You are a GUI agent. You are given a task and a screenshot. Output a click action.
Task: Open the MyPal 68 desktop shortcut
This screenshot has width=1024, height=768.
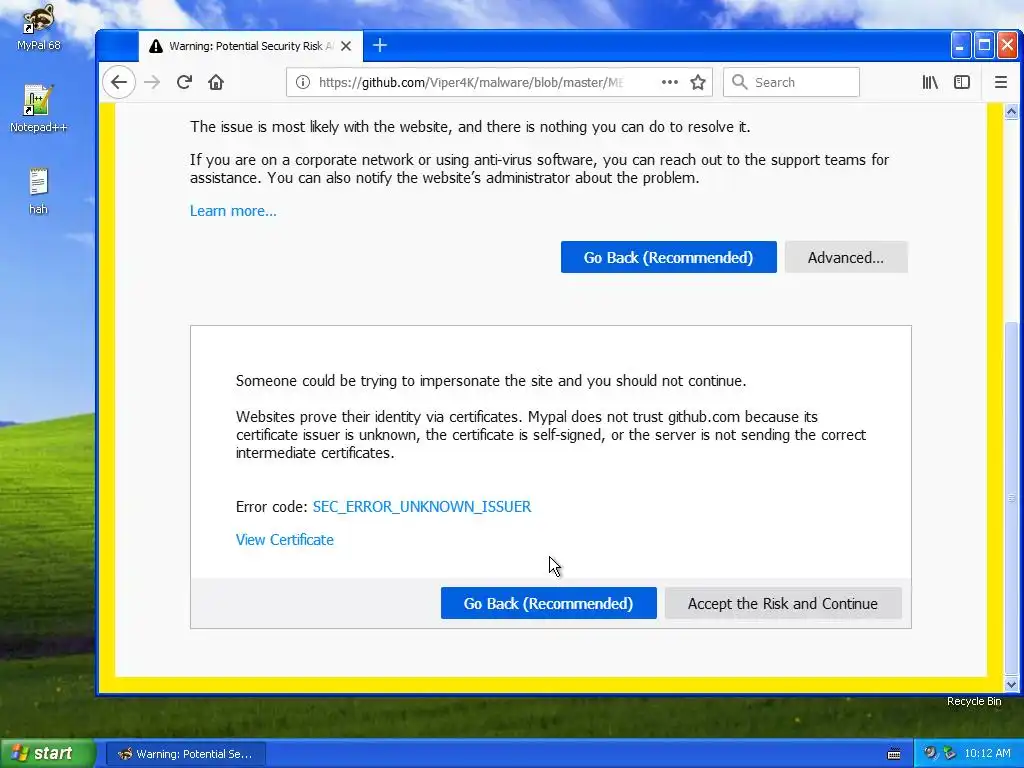(39, 27)
